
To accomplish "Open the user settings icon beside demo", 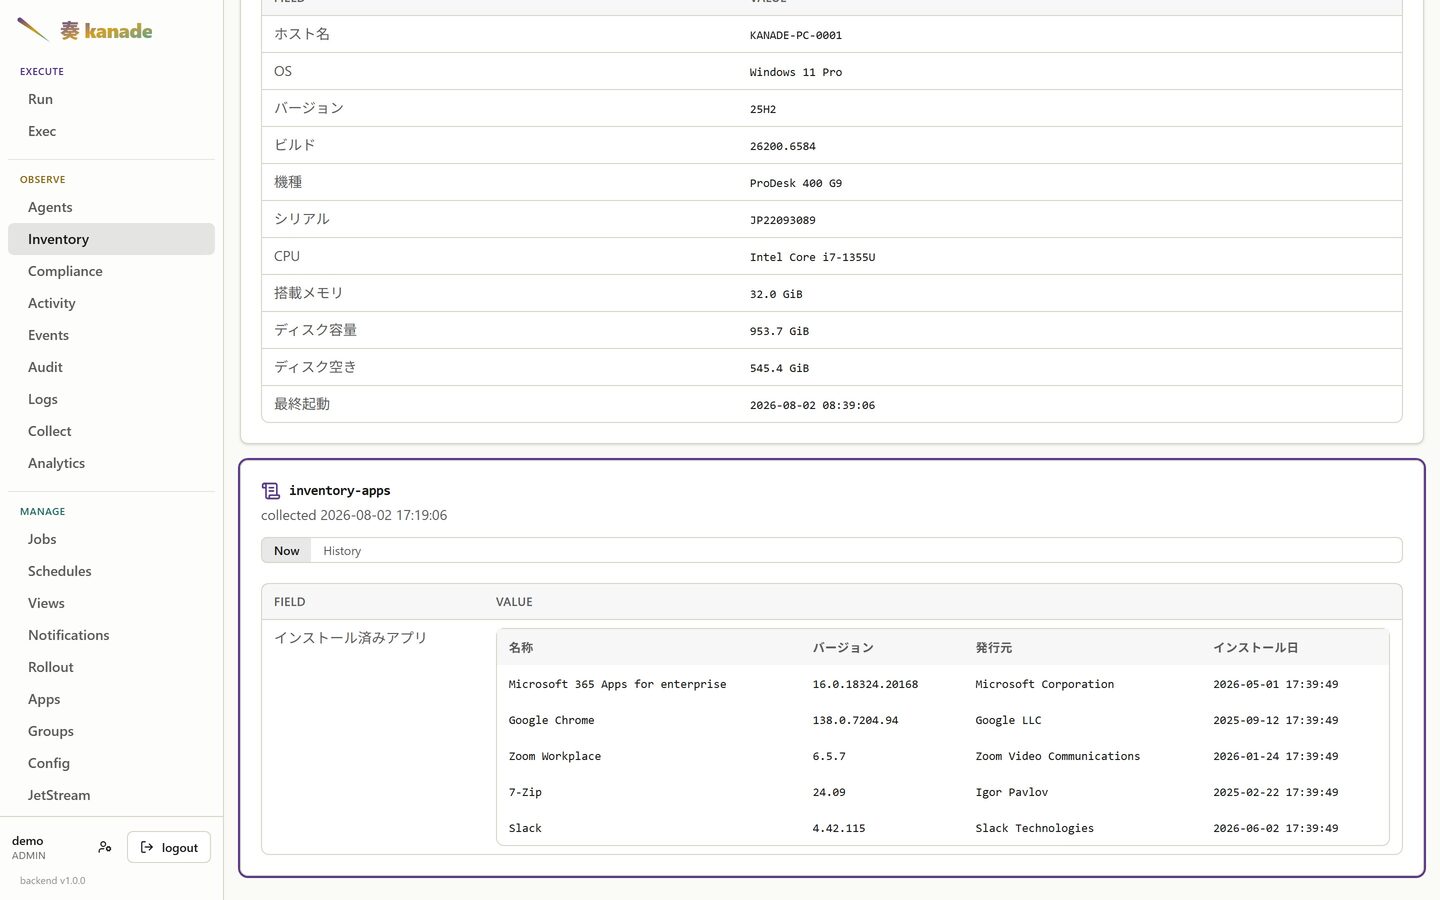I will (105, 847).
